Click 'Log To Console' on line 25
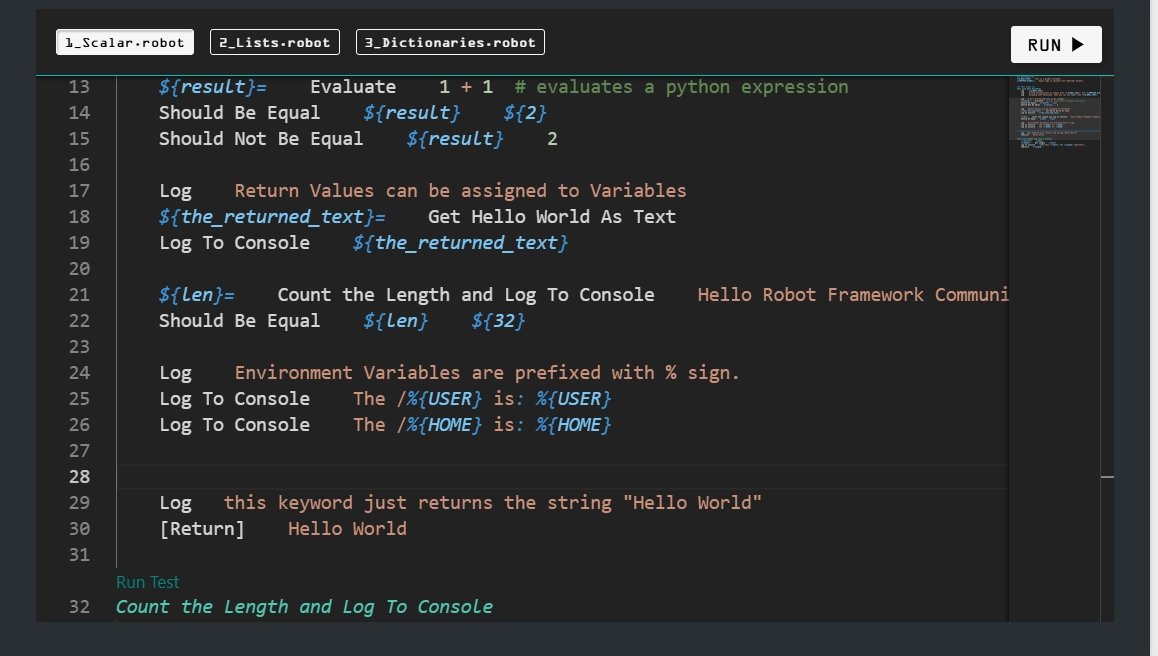 click(234, 399)
